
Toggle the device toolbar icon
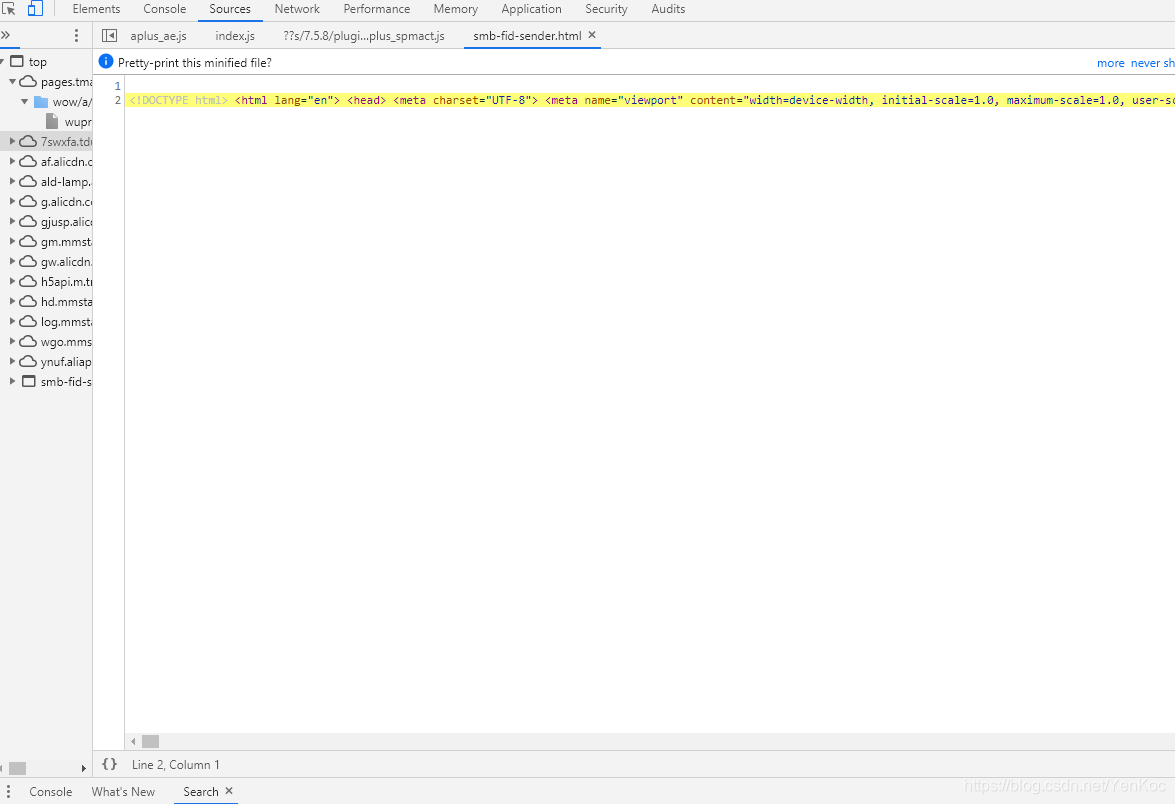point(35,9)
